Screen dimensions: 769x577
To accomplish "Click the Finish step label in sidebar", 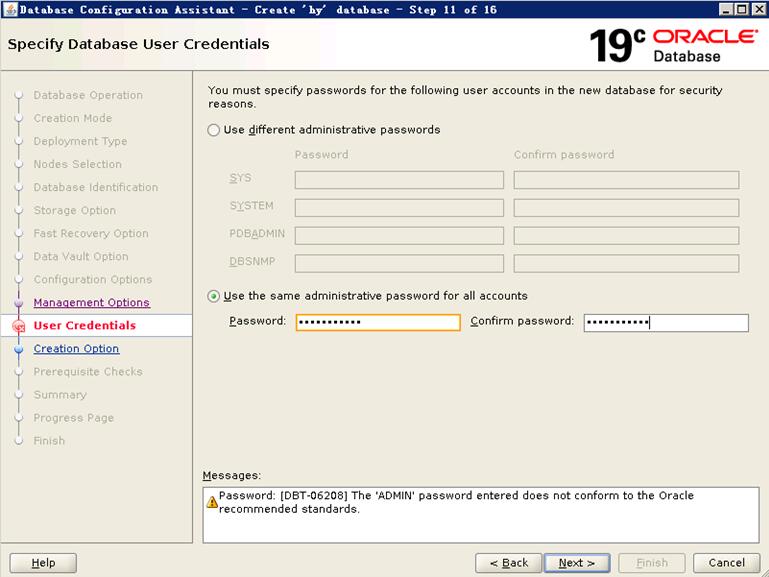I will 49,441.
